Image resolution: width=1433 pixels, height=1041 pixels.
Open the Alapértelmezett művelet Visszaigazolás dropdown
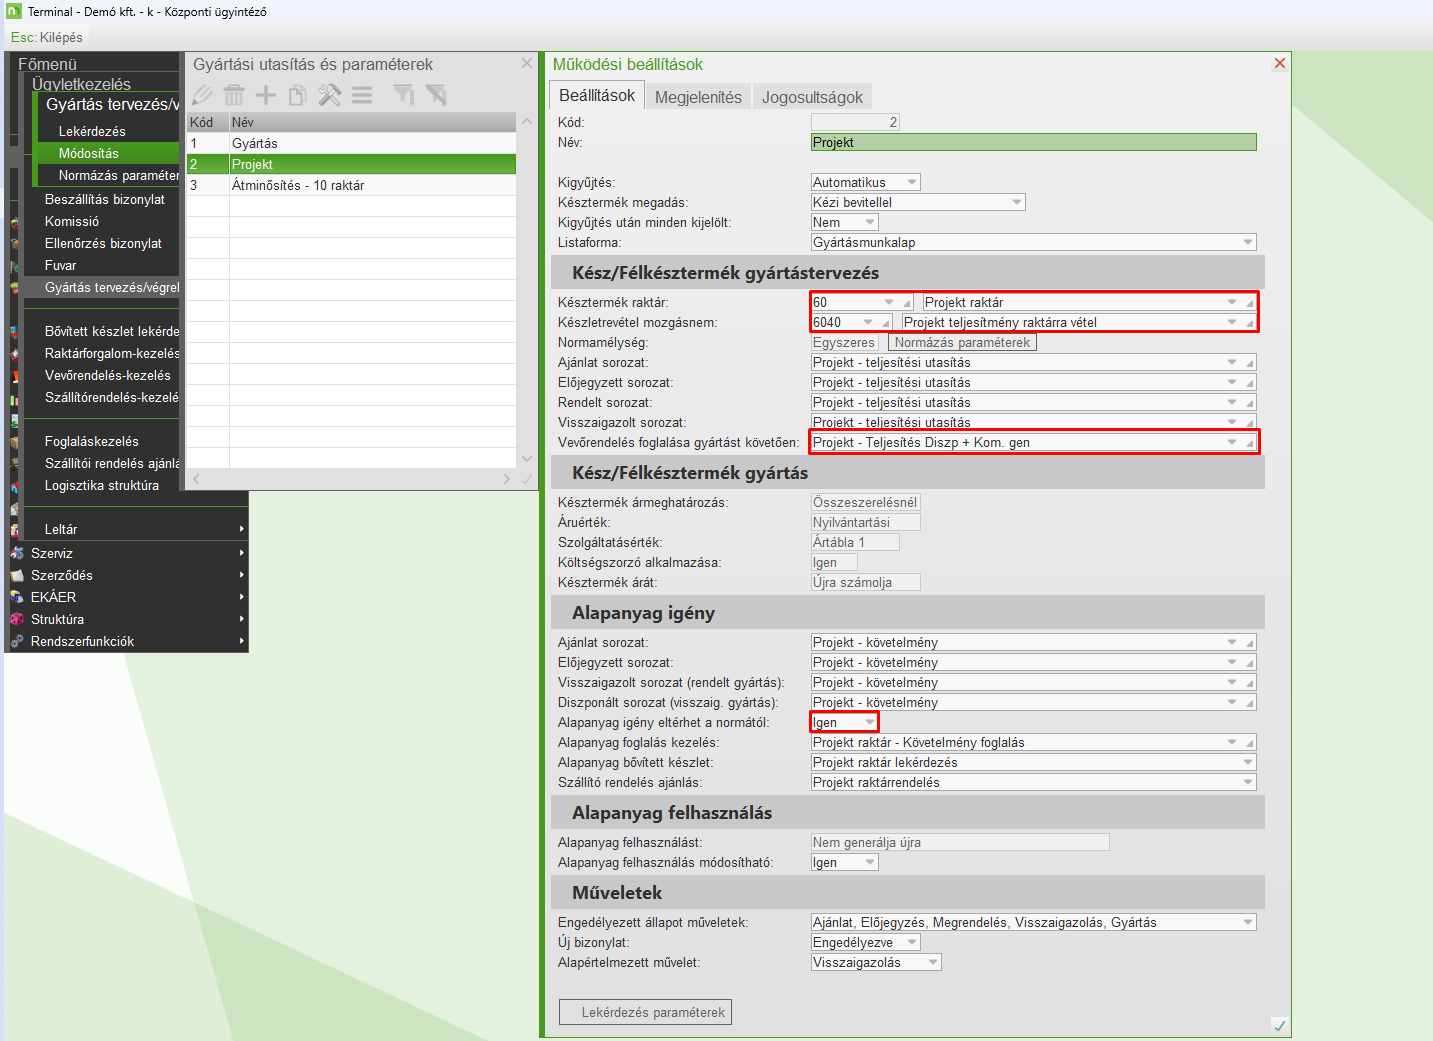[932, 962]
